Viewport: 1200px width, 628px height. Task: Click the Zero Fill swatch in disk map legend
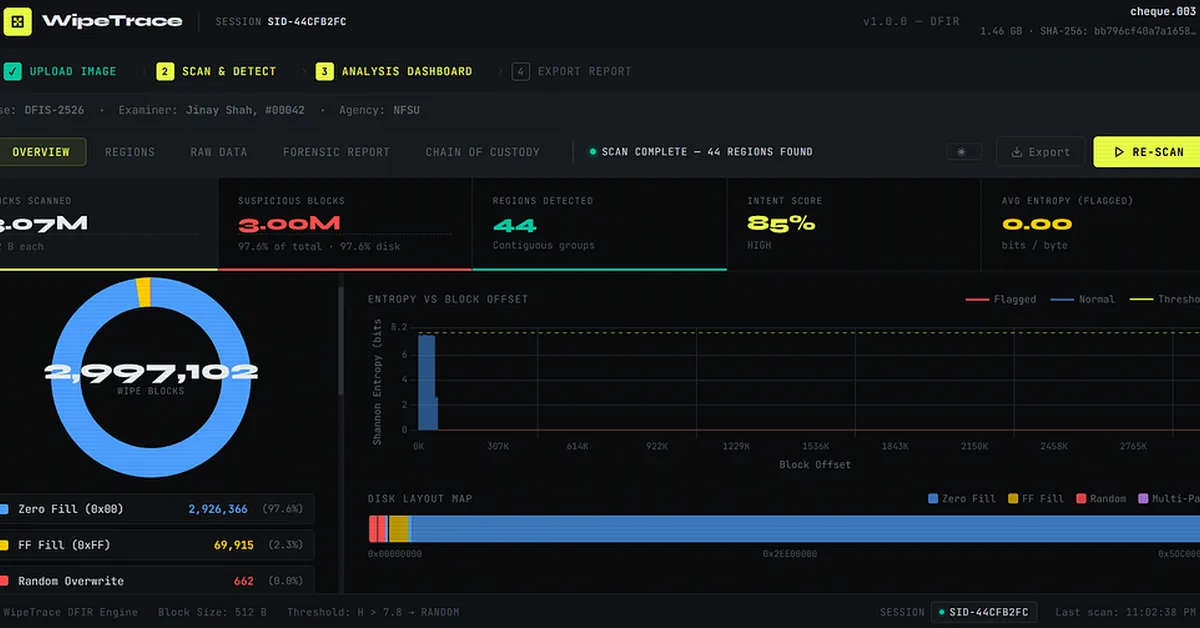click(x=934, y=498)
